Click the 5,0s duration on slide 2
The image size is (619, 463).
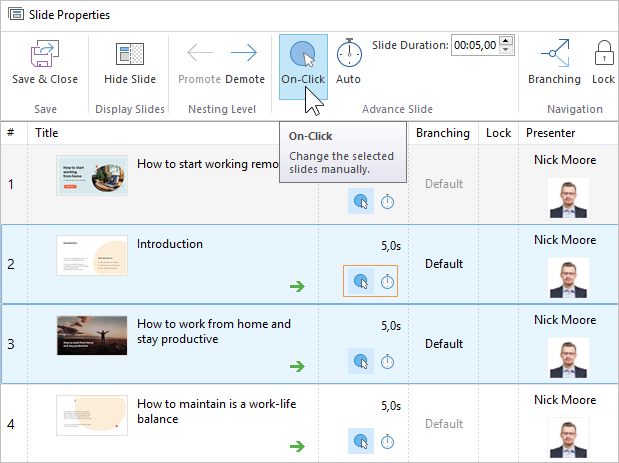click(391, 246)
